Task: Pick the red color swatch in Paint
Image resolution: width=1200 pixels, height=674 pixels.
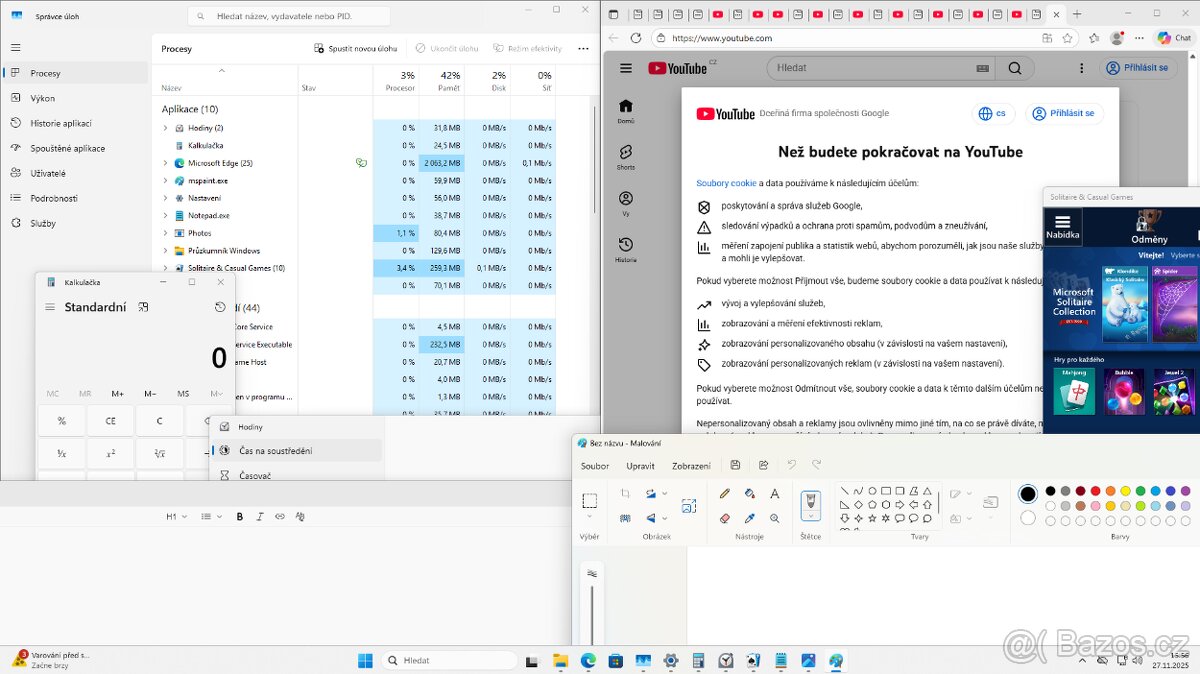Action: click(1096, 491)
